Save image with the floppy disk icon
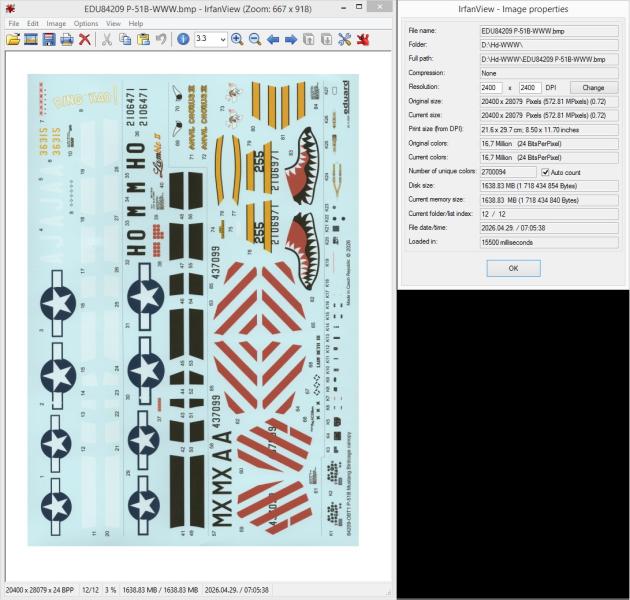This screenshot has width=630, height=600. tap(49, 39)
